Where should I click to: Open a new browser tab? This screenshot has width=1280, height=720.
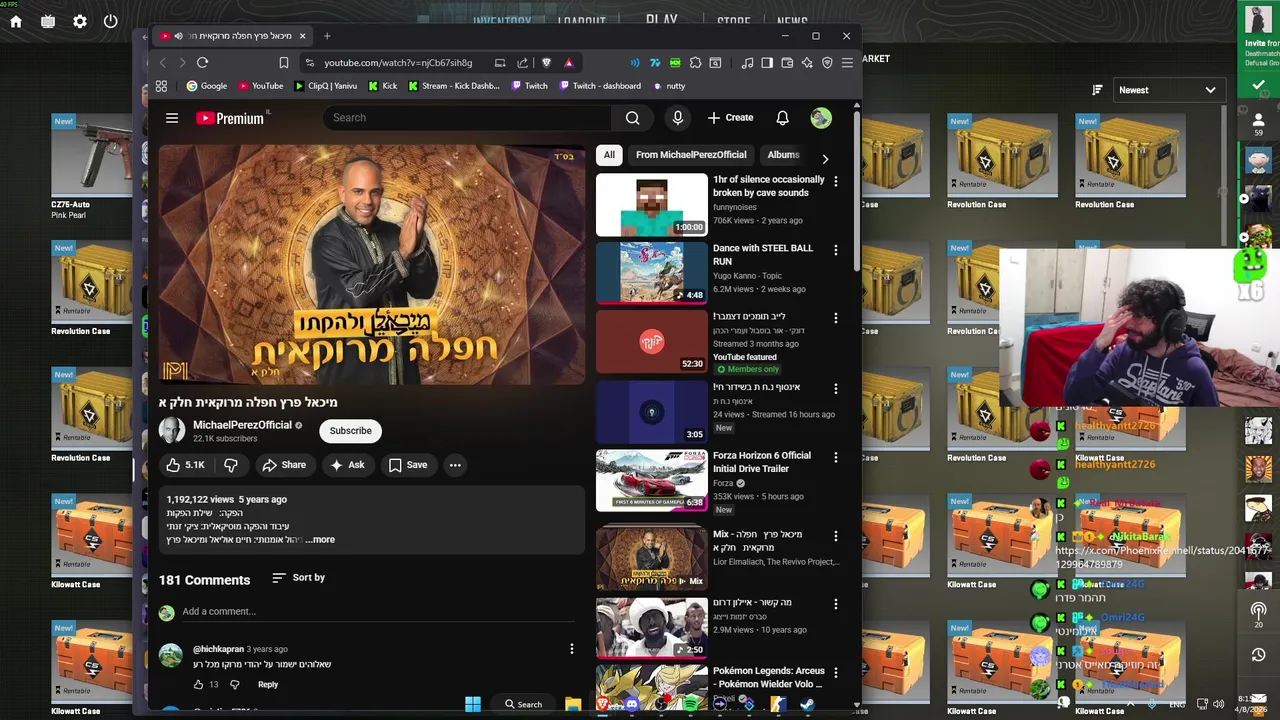click(327, 36)
